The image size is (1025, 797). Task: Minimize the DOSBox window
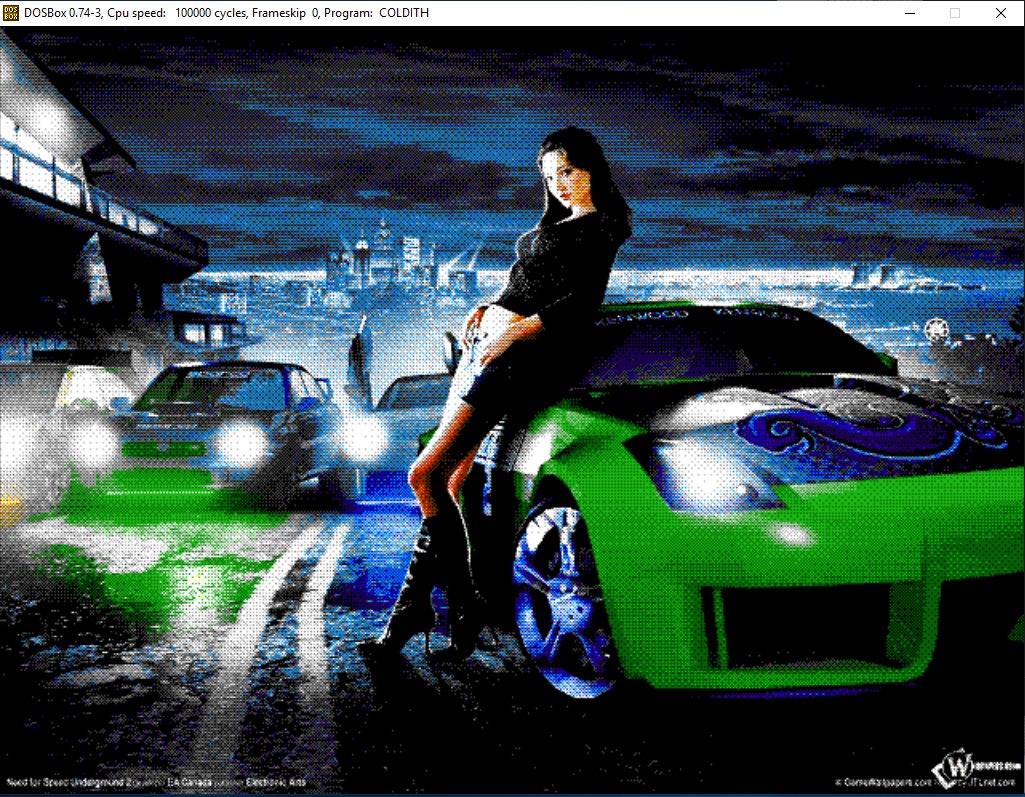pos(909,13)
